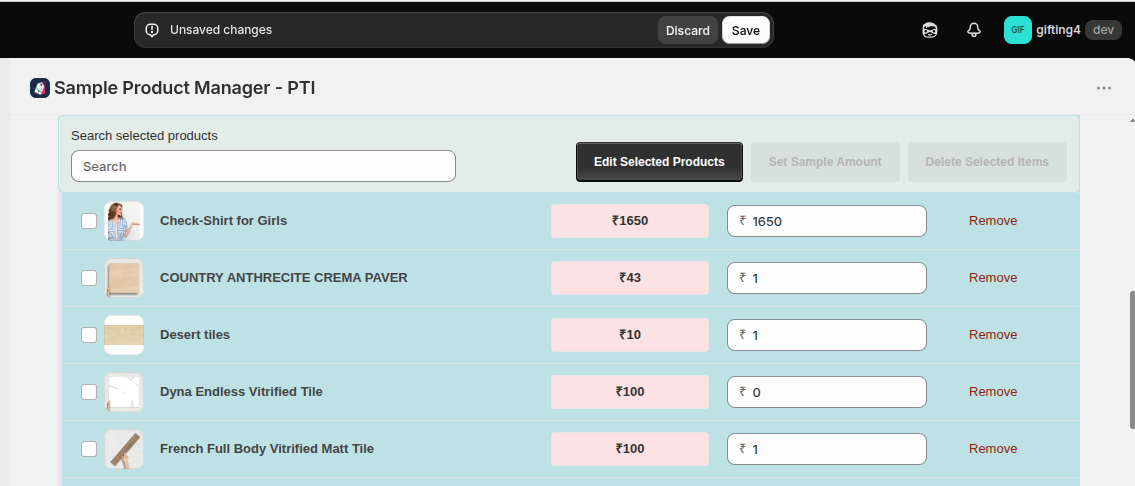Click the Desert tiles product name

[195, 335]
